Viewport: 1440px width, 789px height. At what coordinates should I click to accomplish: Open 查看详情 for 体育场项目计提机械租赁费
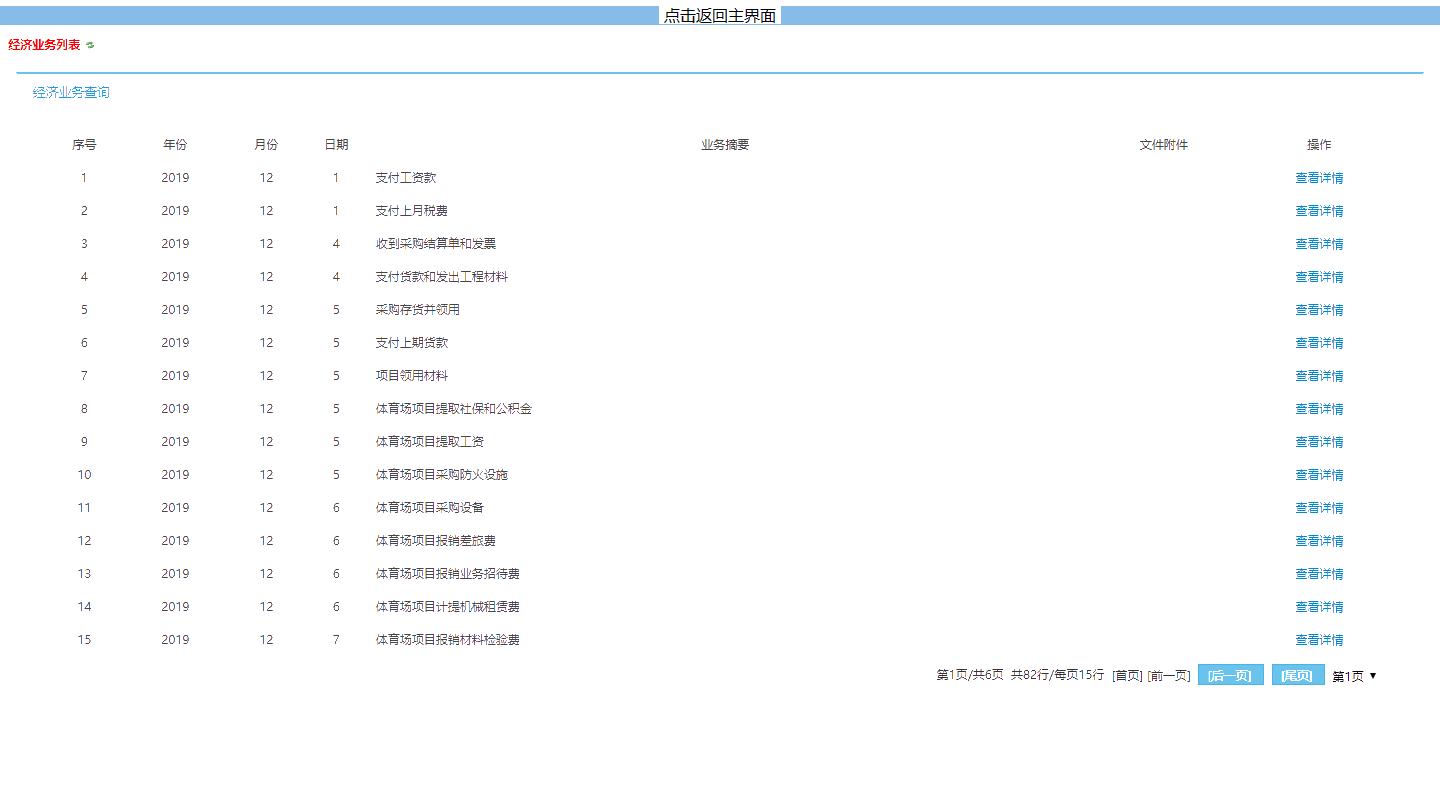point(1319,607)
